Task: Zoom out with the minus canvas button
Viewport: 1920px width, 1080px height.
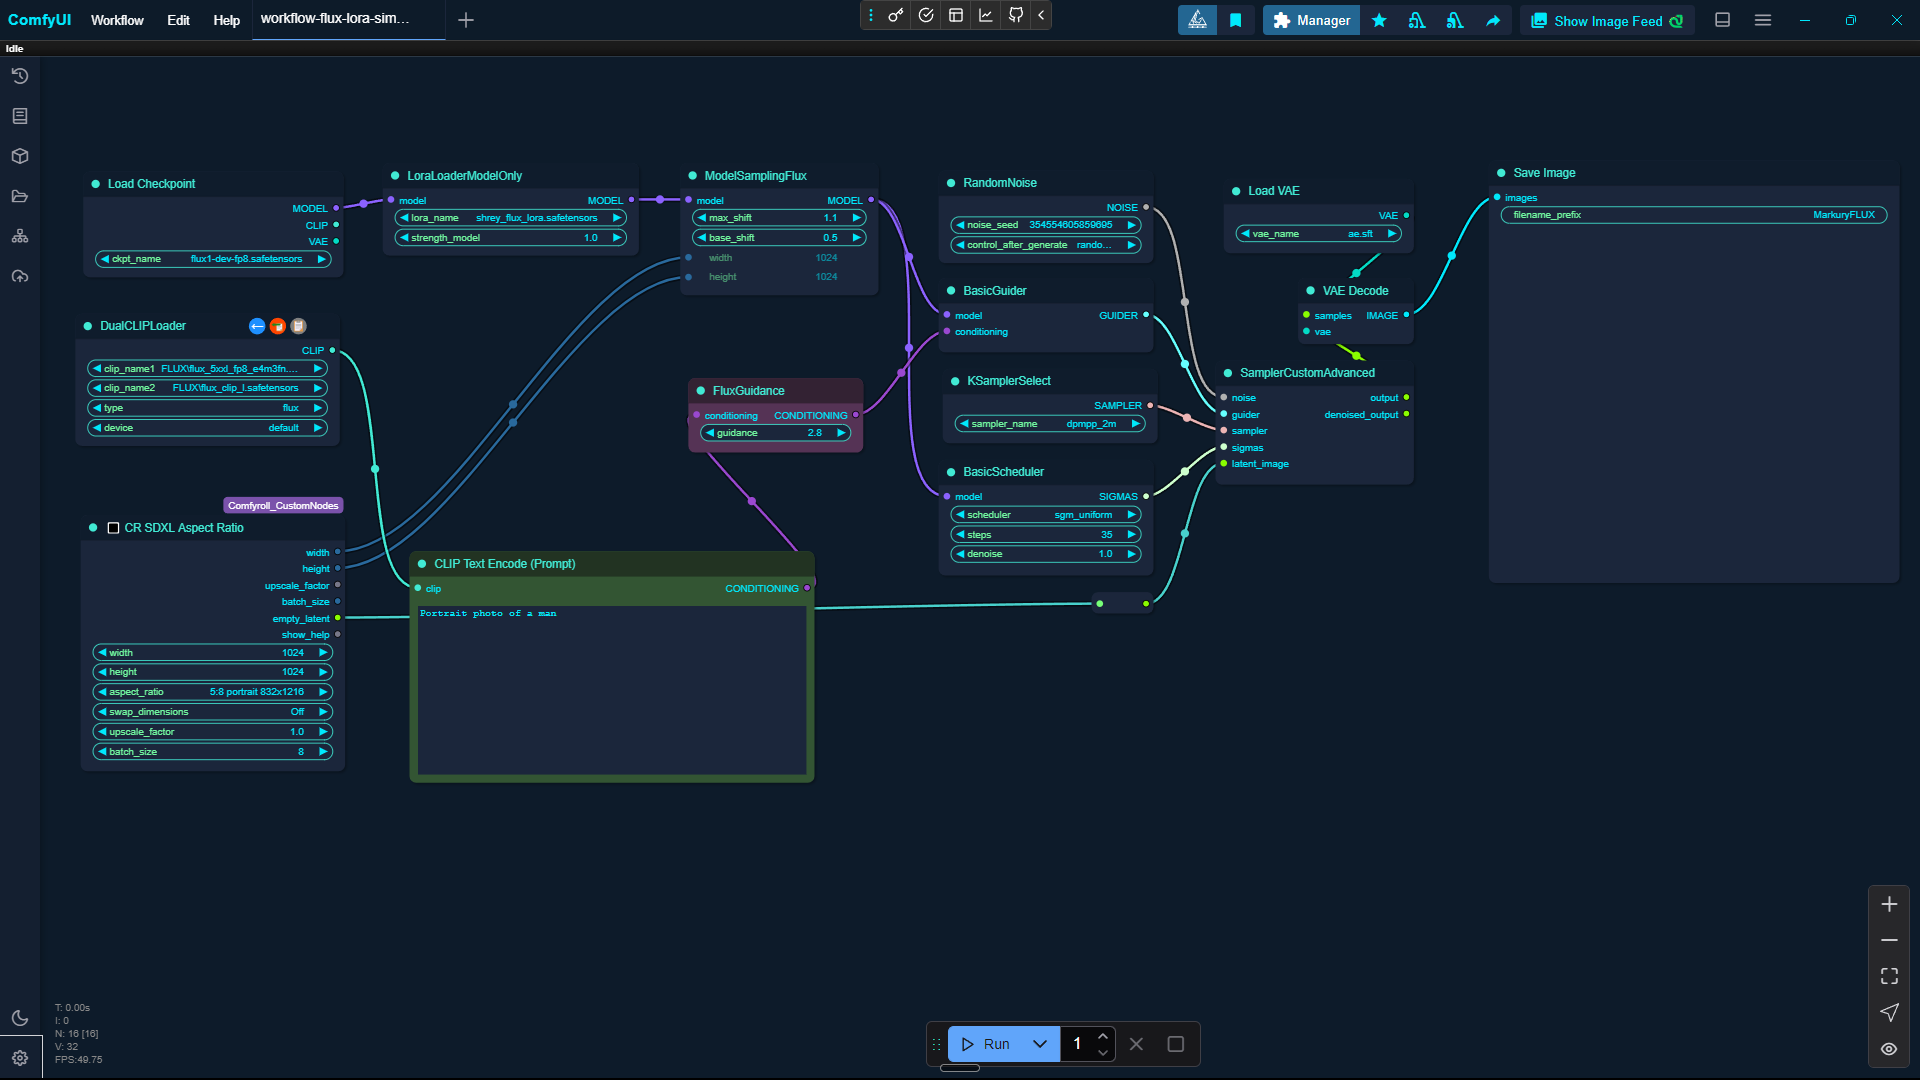Action: pyautogui.click(x=1889, y=940)
